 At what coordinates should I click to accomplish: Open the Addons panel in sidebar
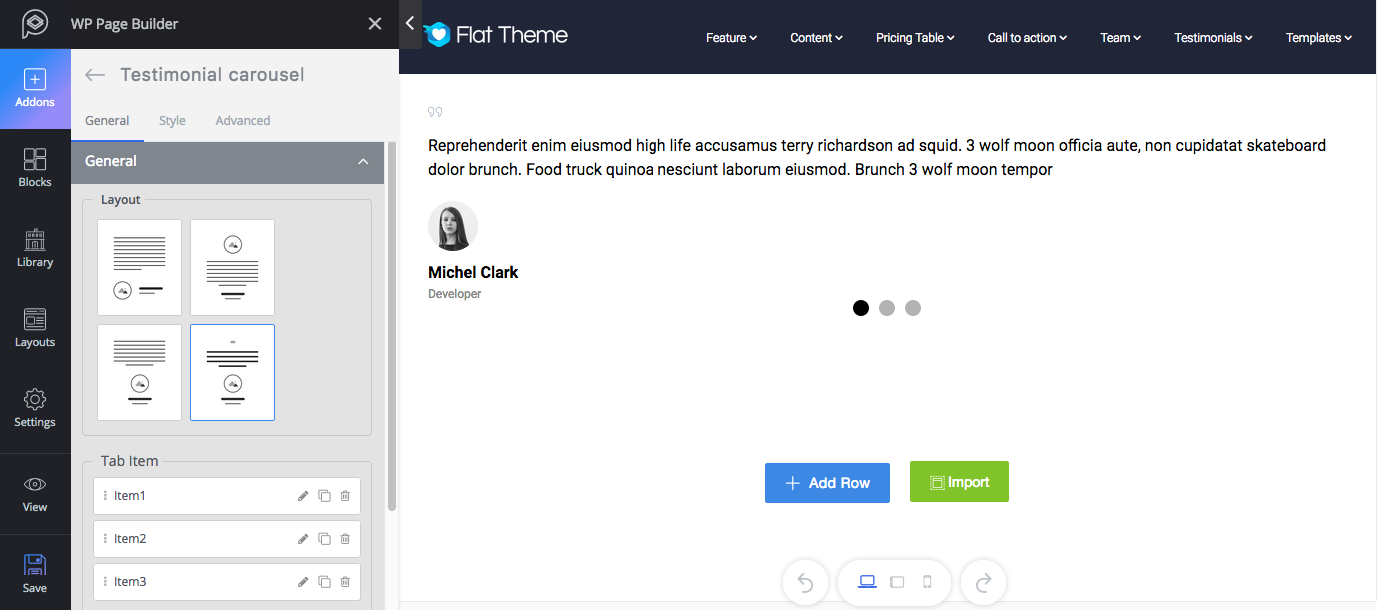point(35,89)
